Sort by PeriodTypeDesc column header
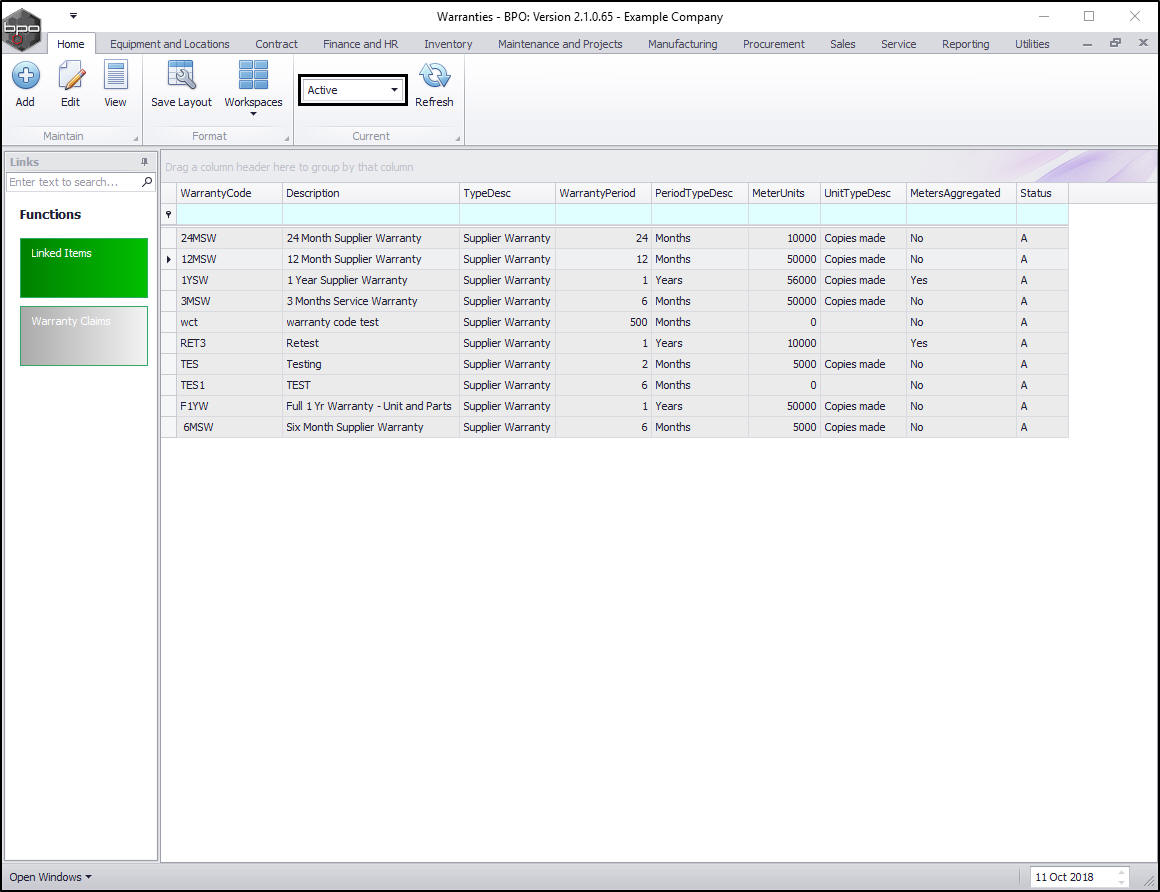The height and width of the screenshot is (892, 1160). [x=699, y=193]
